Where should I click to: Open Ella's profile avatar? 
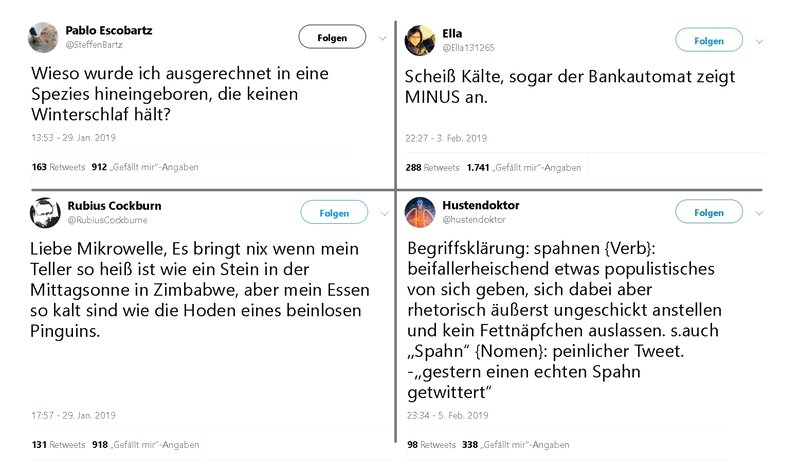(420, 40)
